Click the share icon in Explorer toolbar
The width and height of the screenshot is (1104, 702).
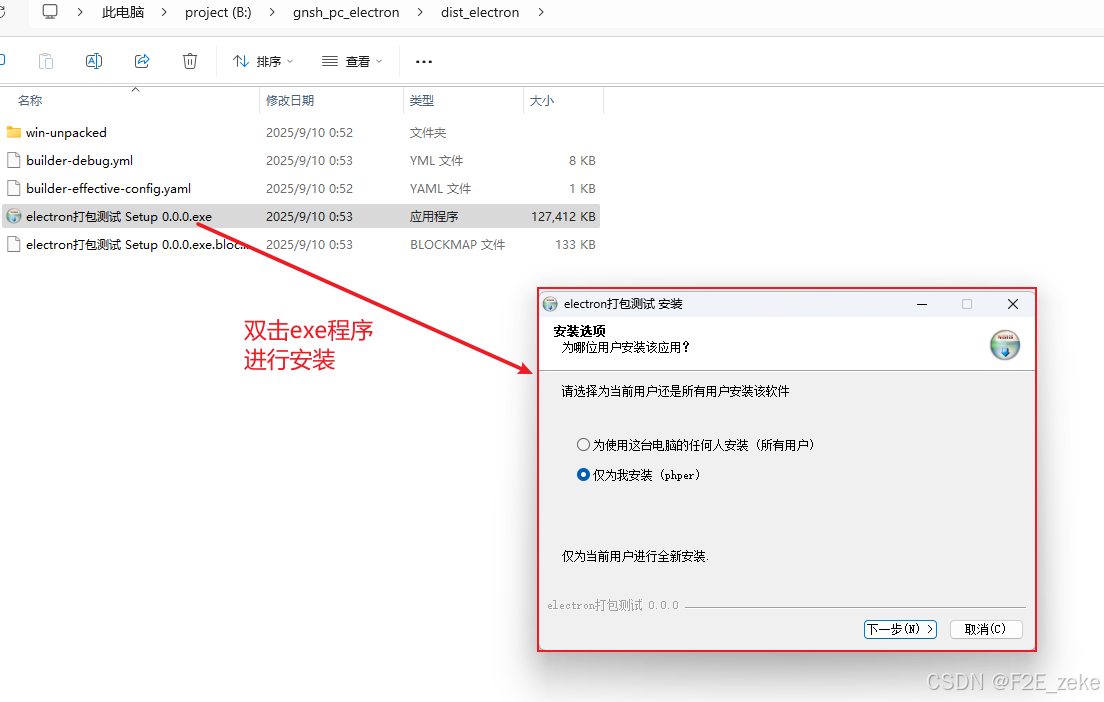point(142,61)
